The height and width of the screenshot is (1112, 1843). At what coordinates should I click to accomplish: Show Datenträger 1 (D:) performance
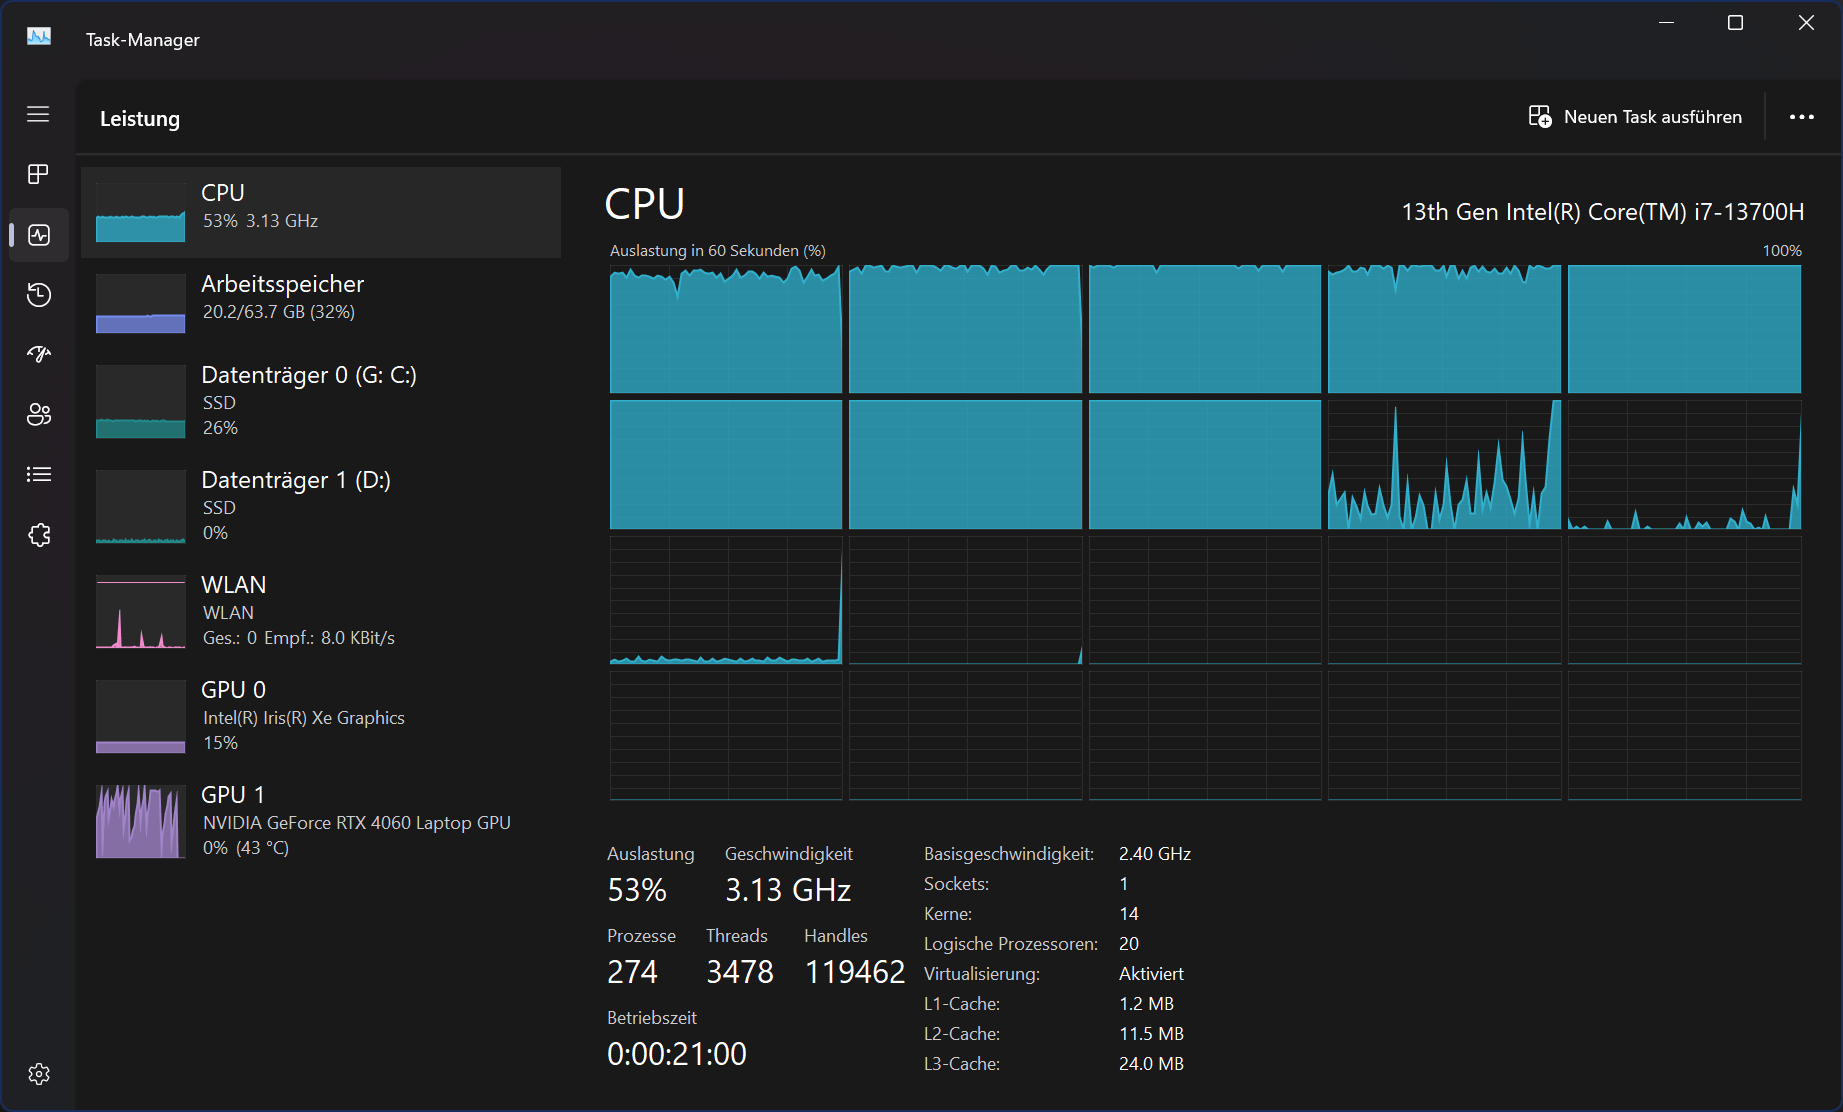[x=320, y=505]
